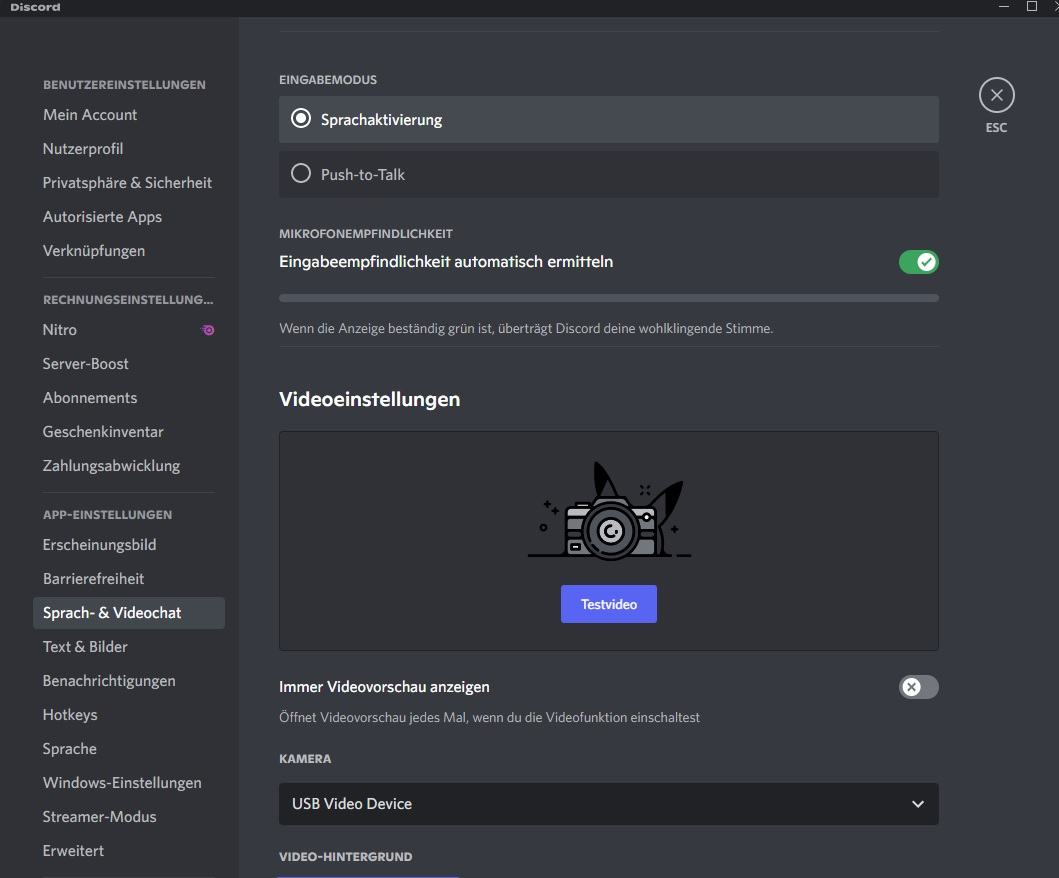Select the Sprachaktivierung radio option
Image resolution: width=1059 pixels, height=878 pixels.
click(x=609, y=120)
